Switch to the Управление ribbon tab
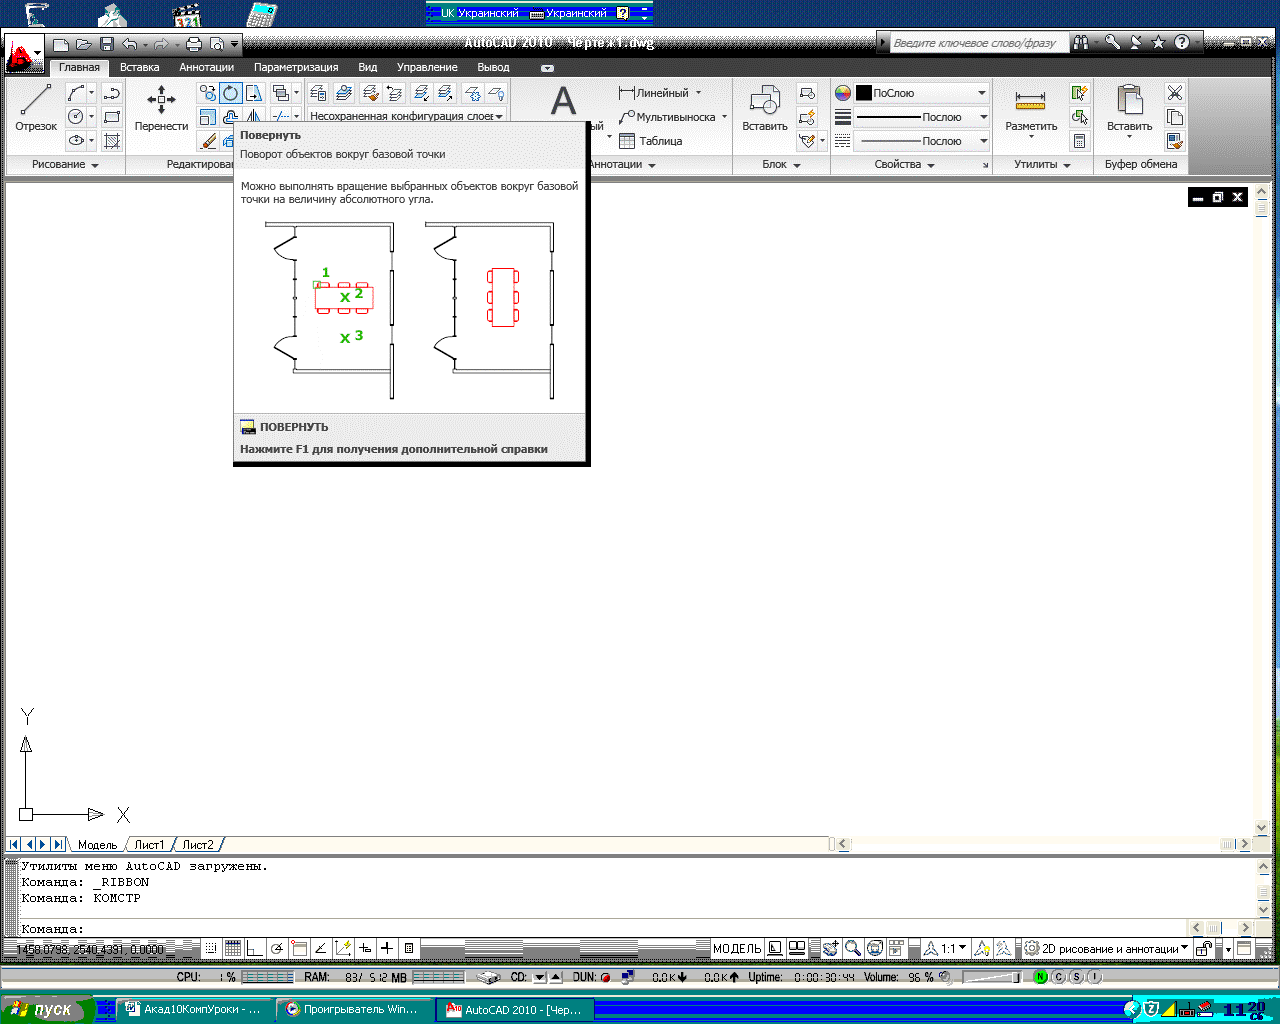 427,67
